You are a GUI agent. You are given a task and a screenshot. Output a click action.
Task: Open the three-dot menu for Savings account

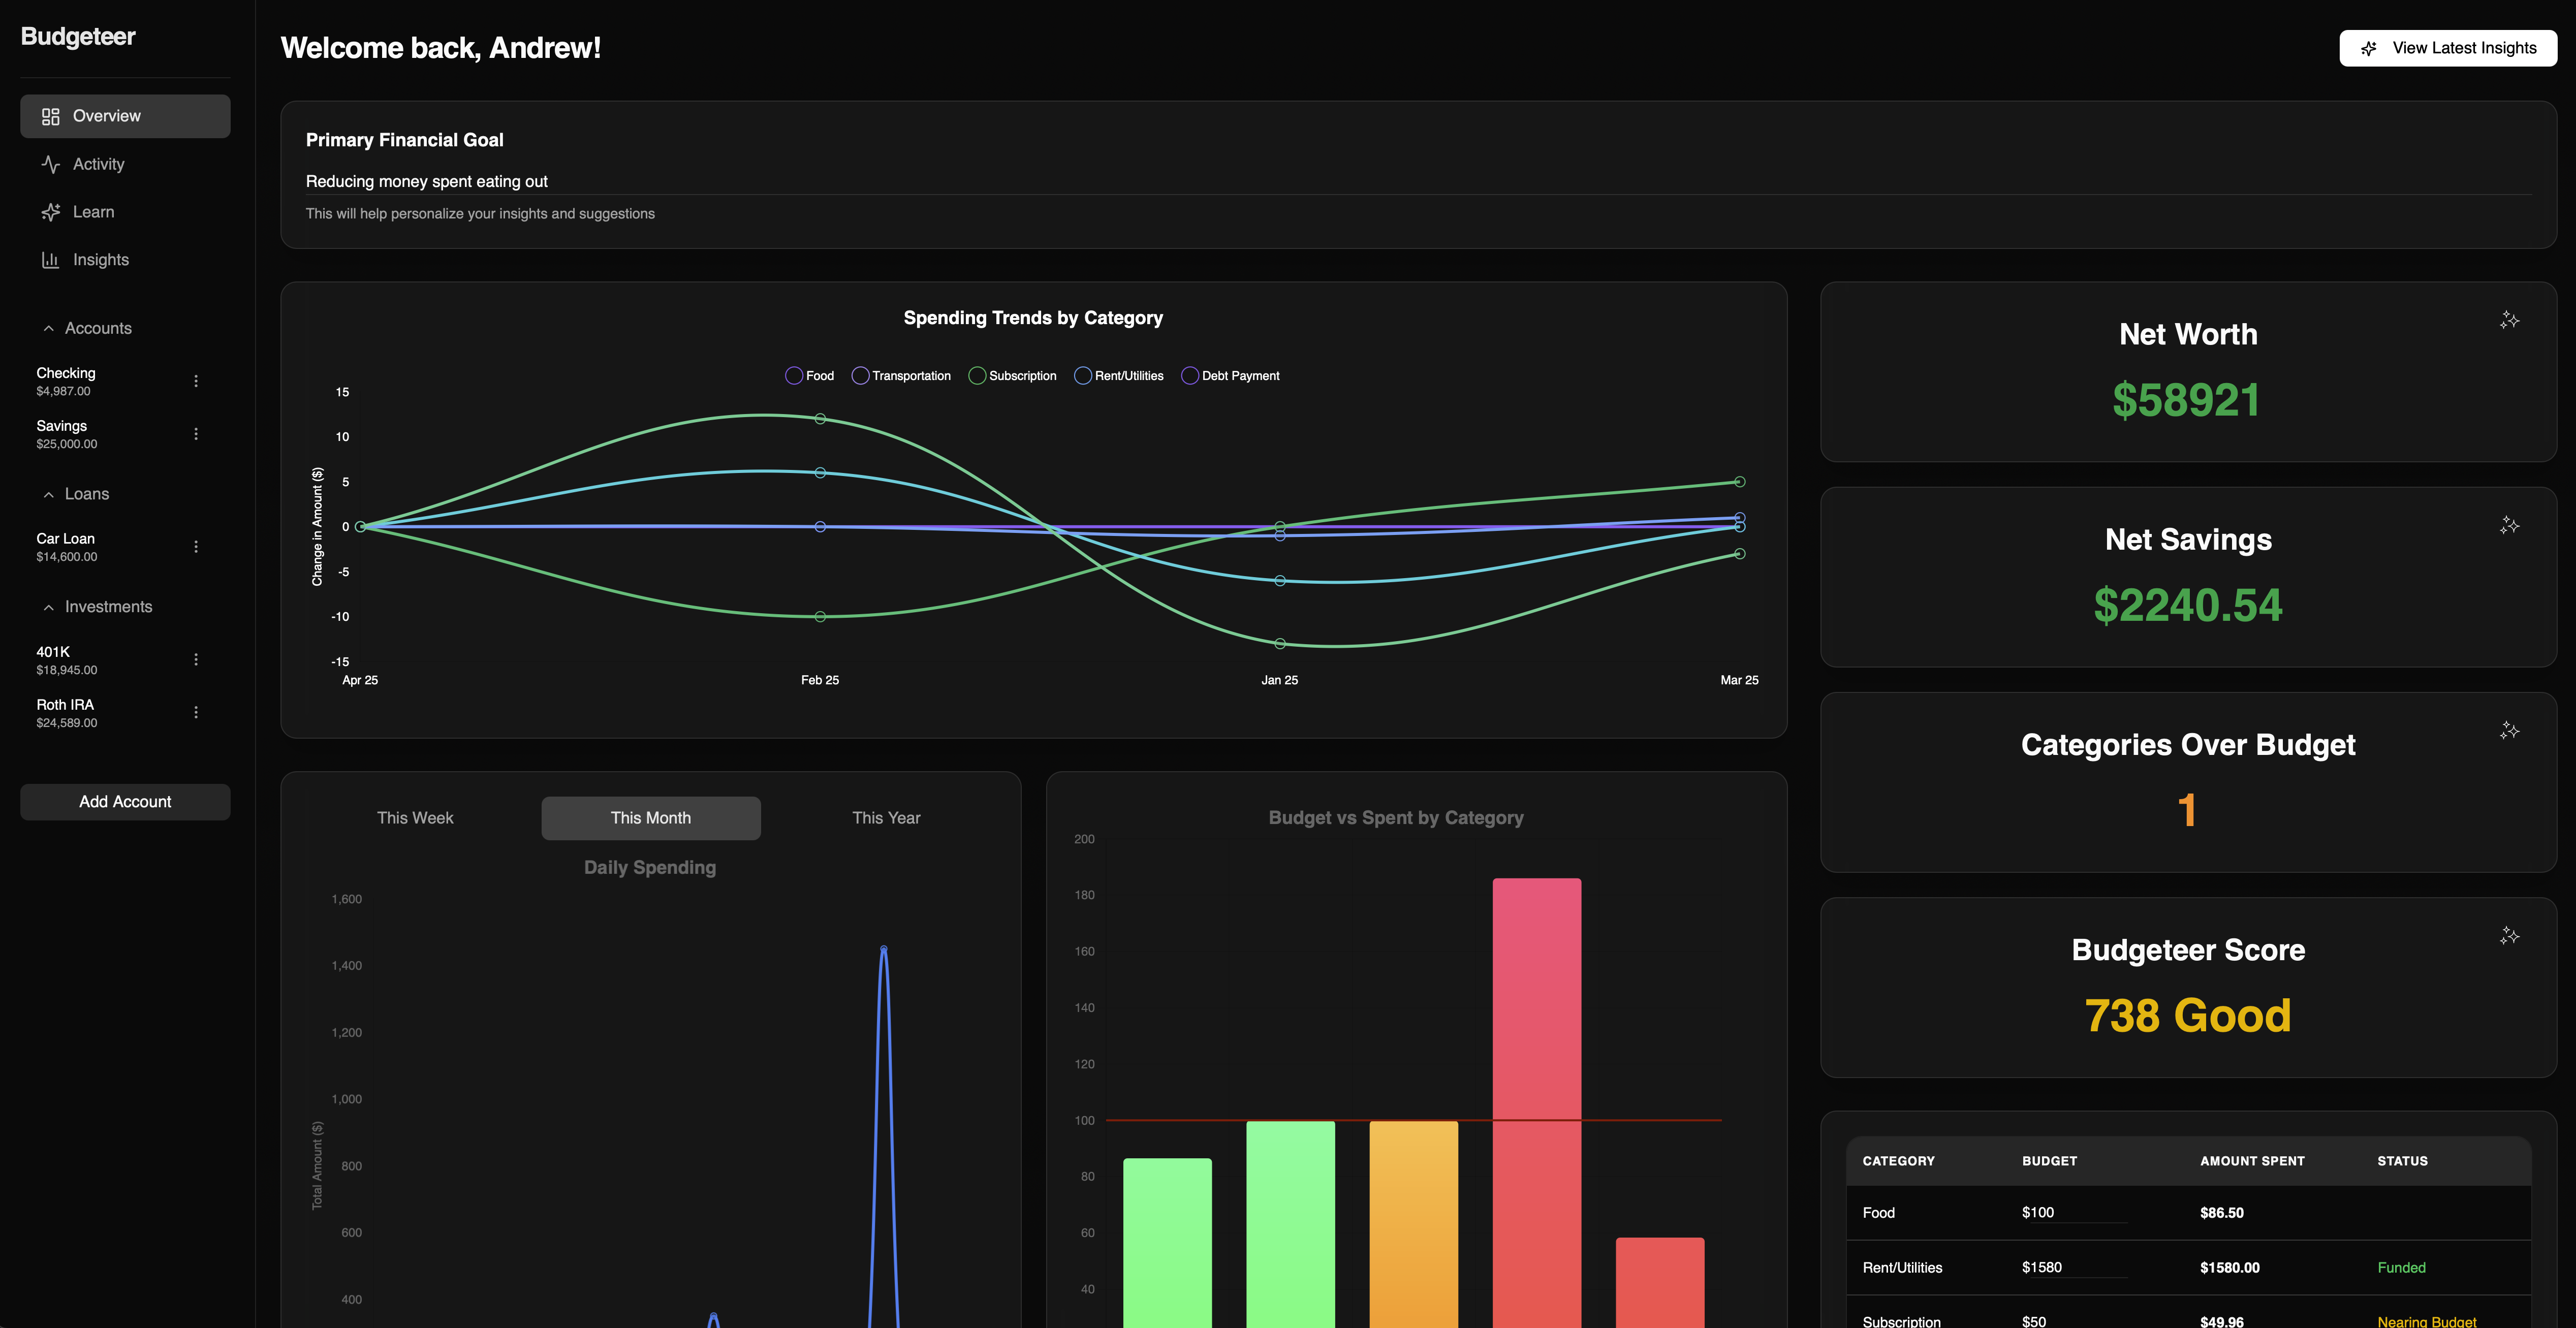196,434
